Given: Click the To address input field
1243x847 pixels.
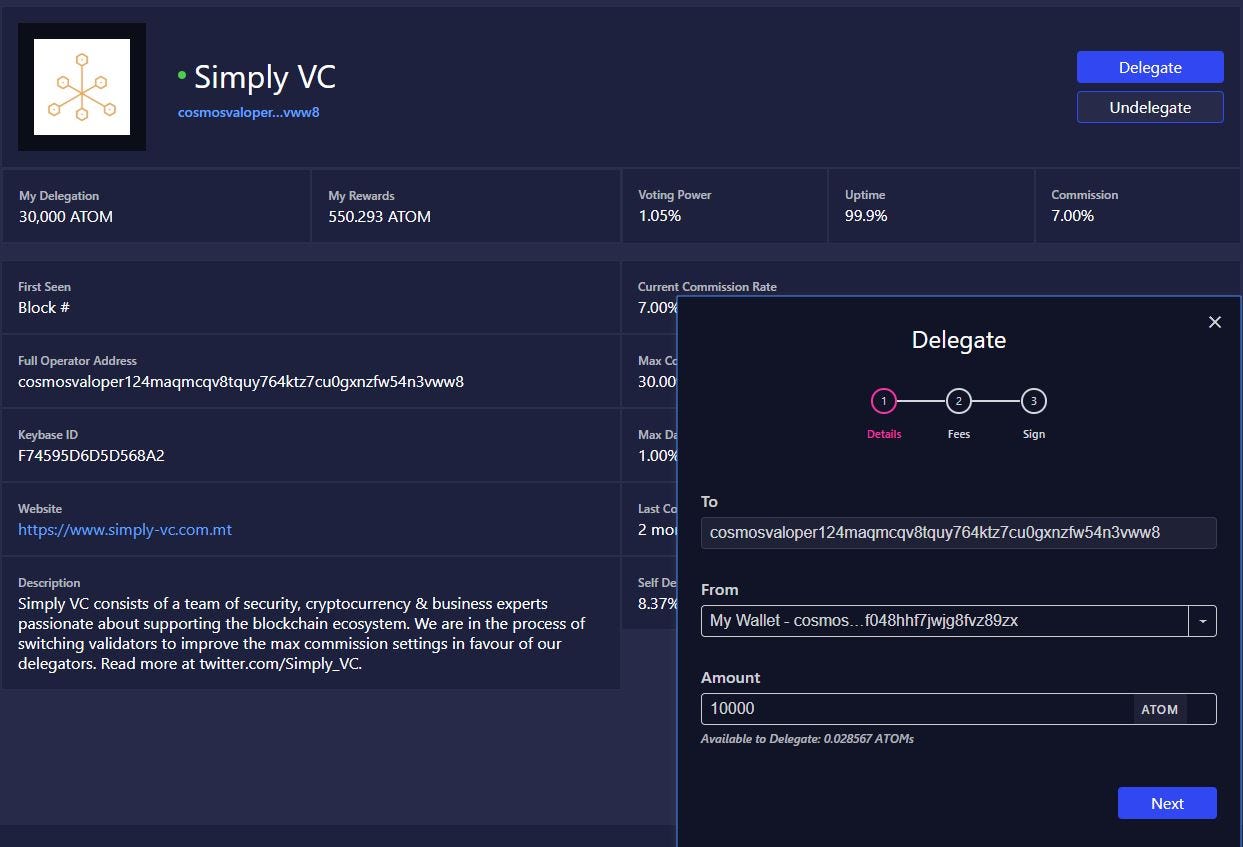Looking at the screenshot, I should click(x=958, y=532).
